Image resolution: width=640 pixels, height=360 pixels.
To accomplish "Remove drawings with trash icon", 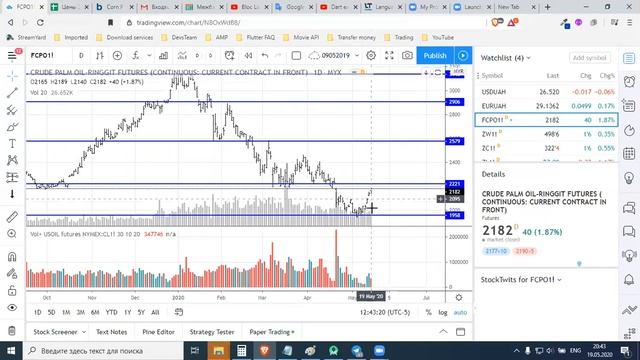I will coord(12,331).
